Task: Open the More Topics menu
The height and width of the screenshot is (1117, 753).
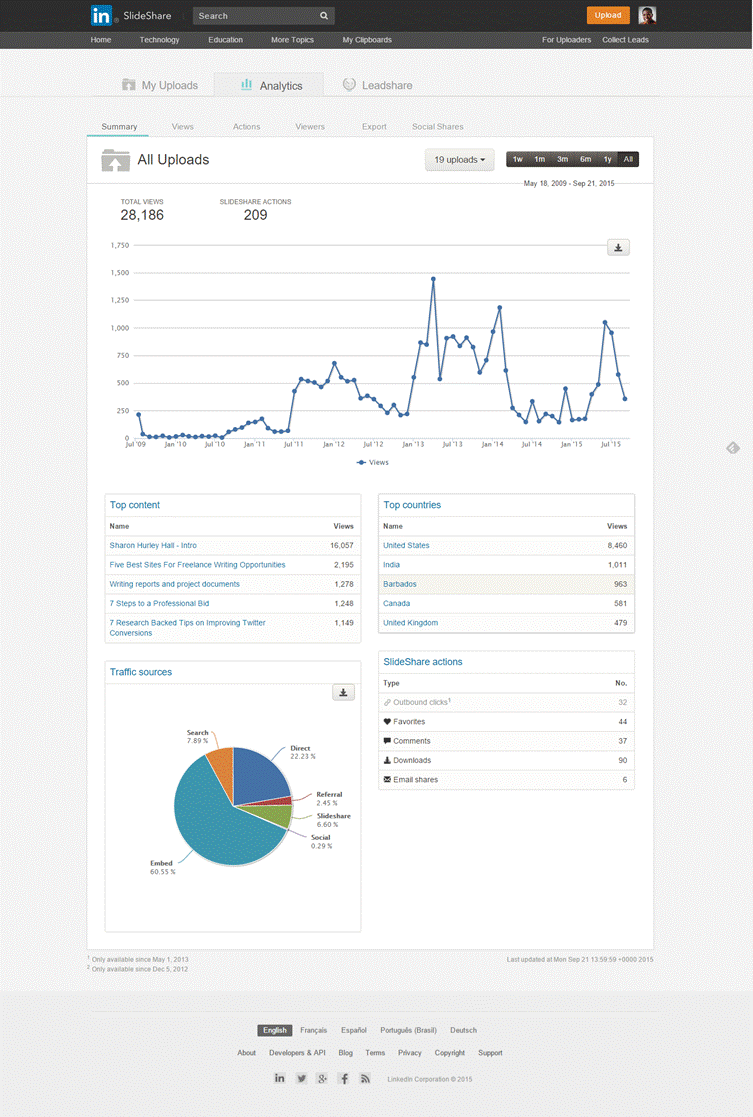Action: 292,40
